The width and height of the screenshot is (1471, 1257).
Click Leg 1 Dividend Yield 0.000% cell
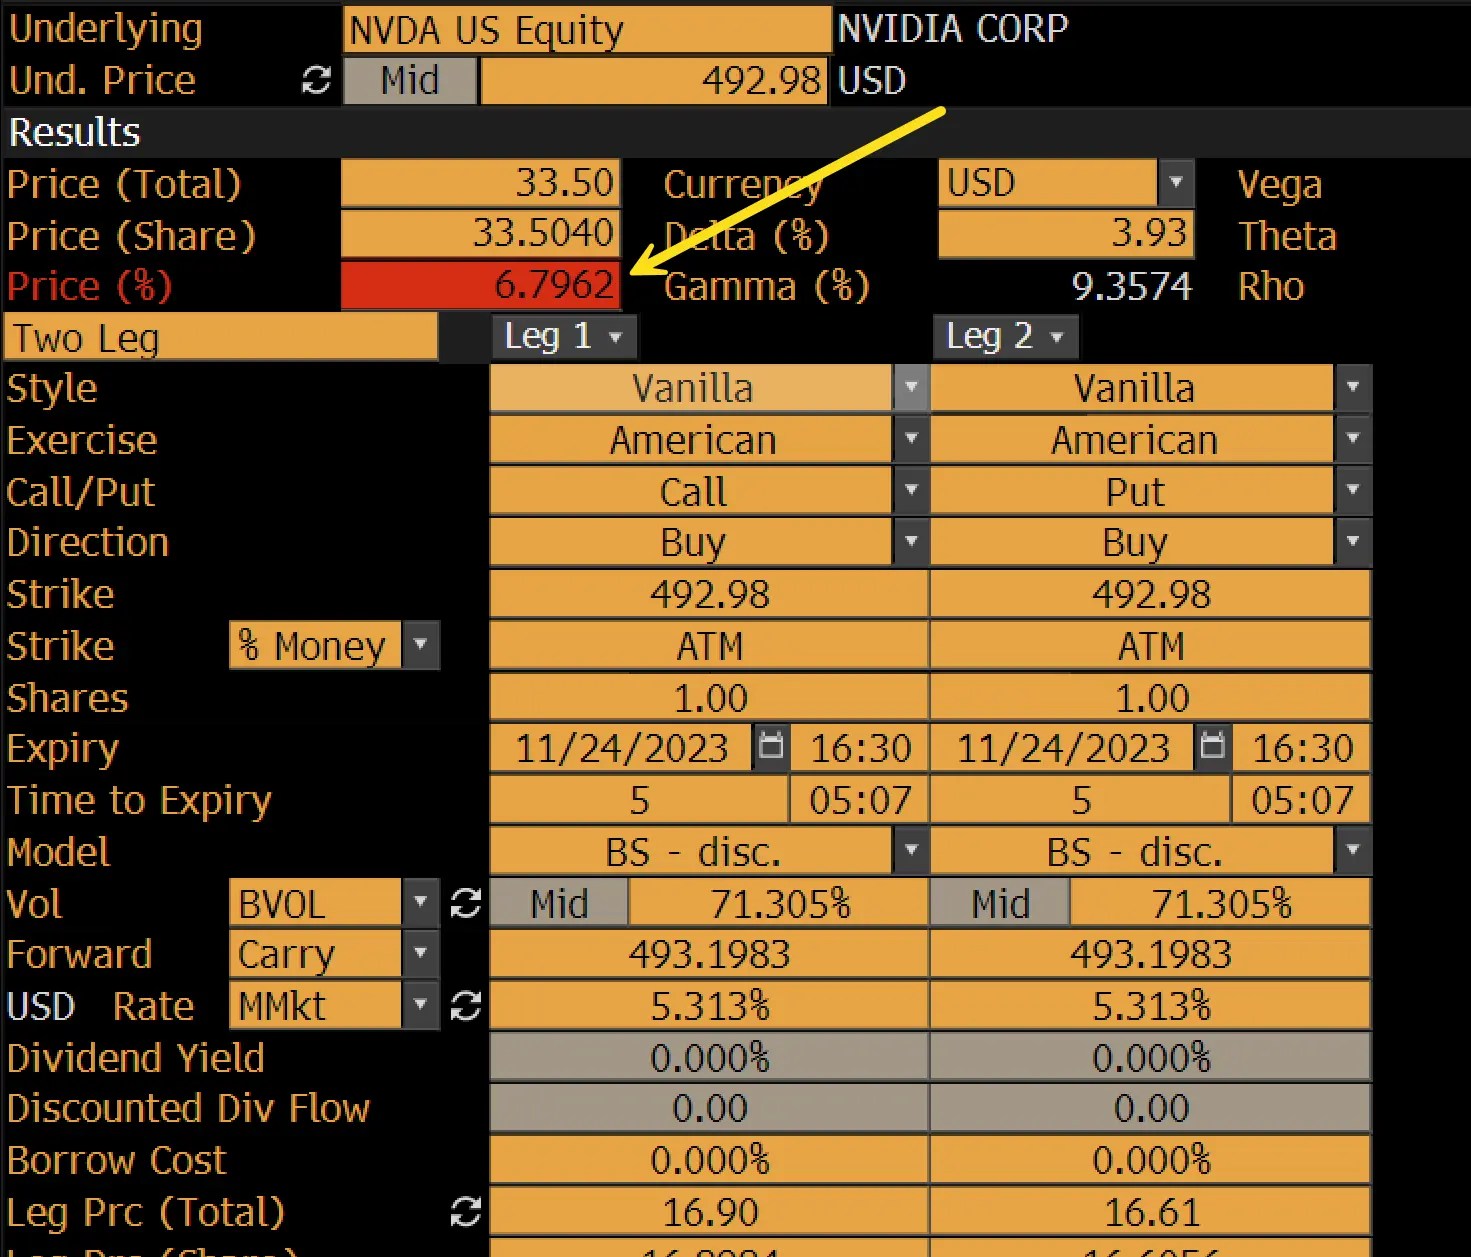[709, 1057]
